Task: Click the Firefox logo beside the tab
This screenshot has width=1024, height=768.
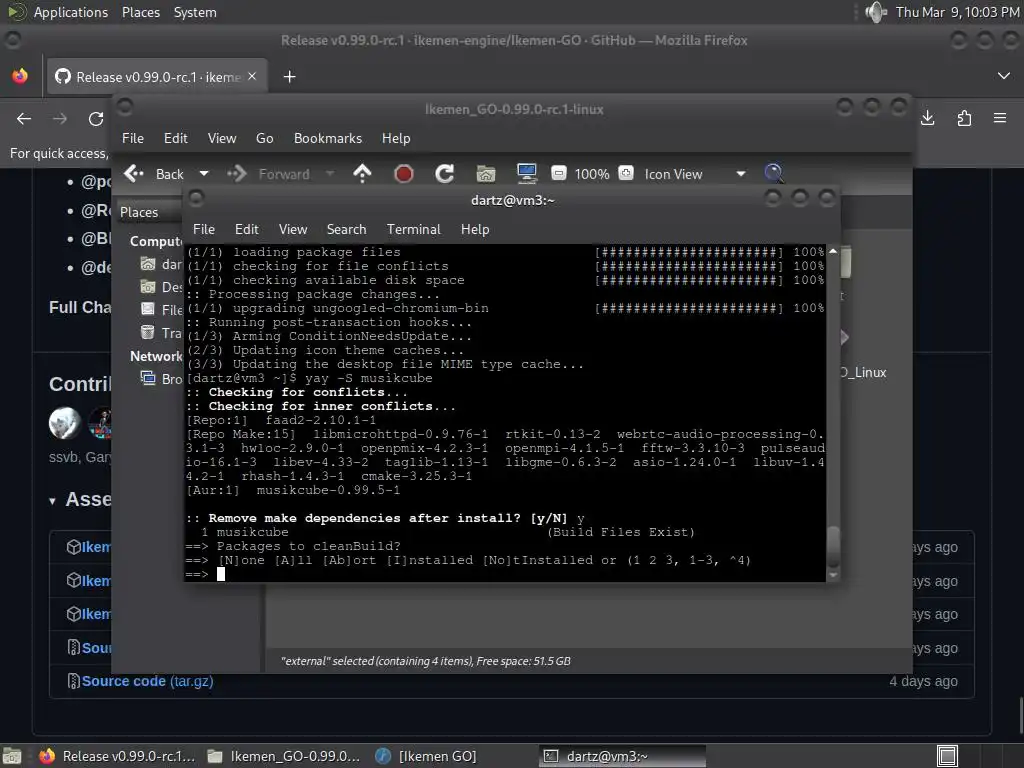Action: coord(20,76)
